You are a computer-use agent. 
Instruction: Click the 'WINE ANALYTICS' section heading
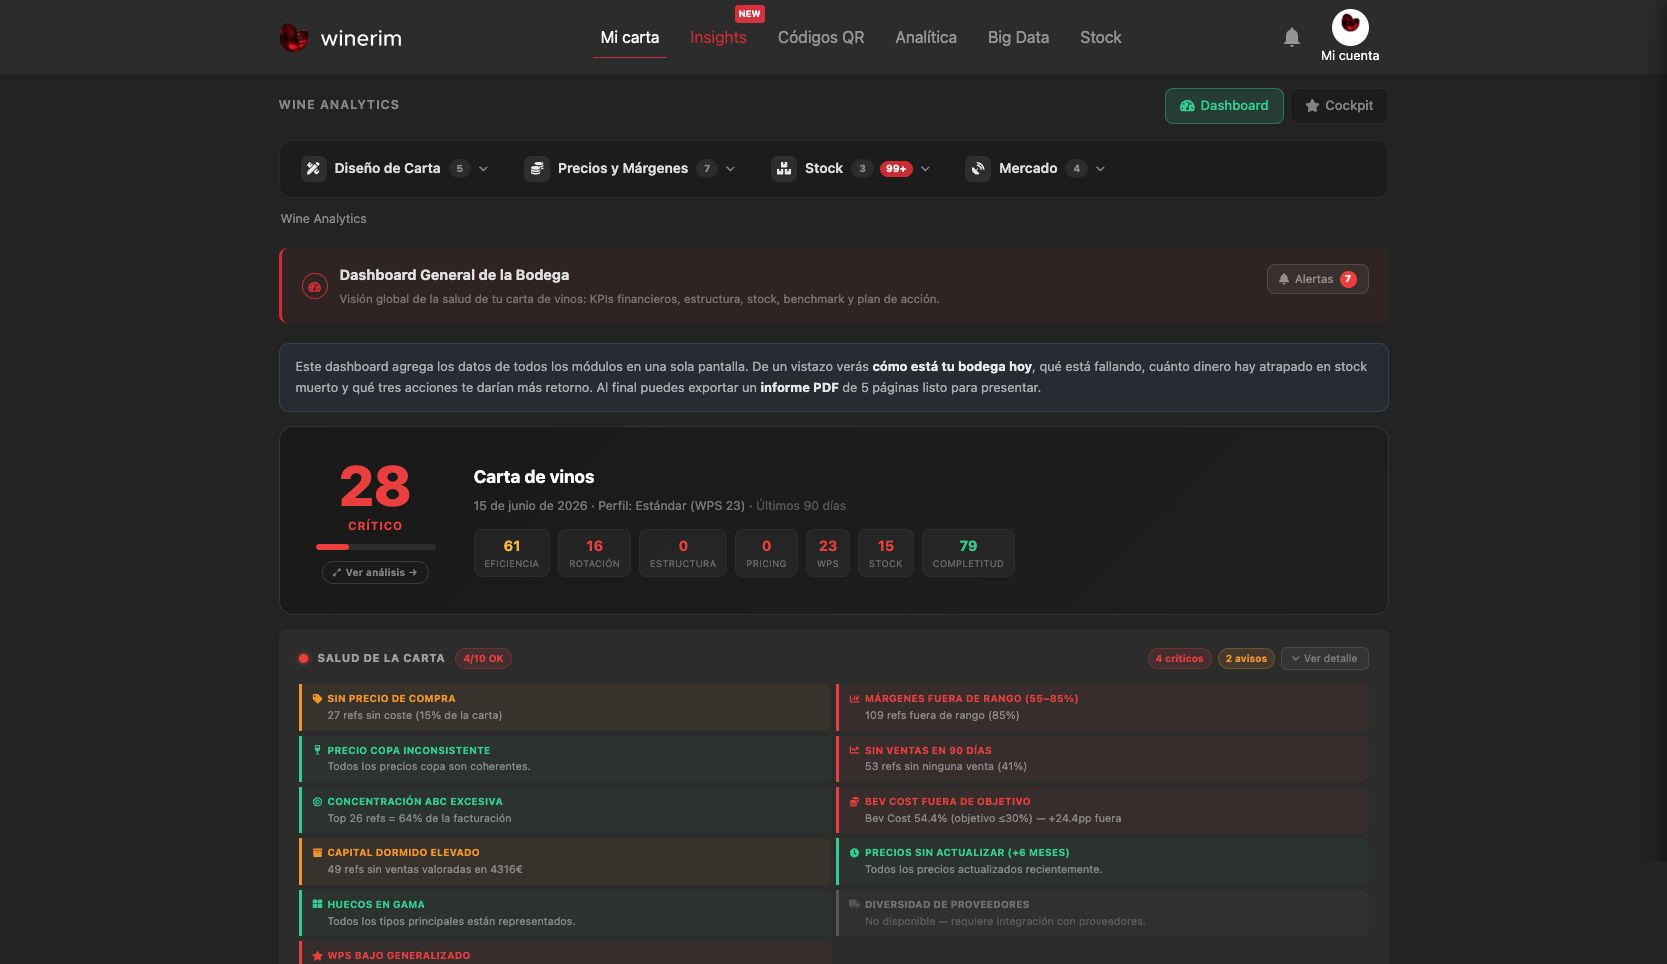(x=339, y=104)
